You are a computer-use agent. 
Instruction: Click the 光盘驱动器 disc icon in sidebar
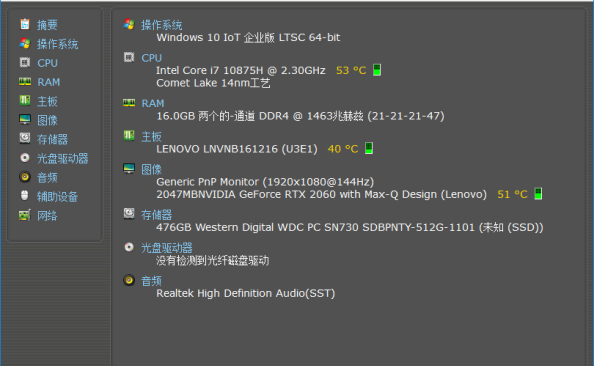[x=25, y=158]
